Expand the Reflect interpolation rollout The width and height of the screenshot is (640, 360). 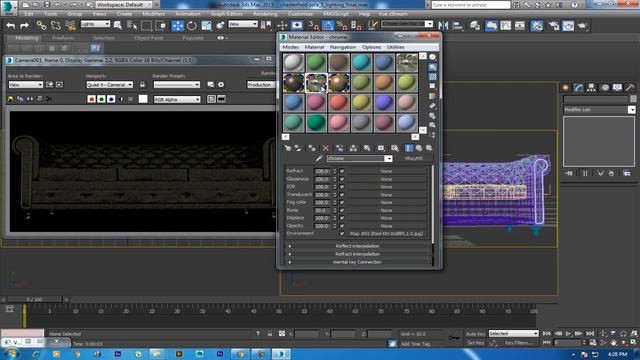click(x=358, y=246)
